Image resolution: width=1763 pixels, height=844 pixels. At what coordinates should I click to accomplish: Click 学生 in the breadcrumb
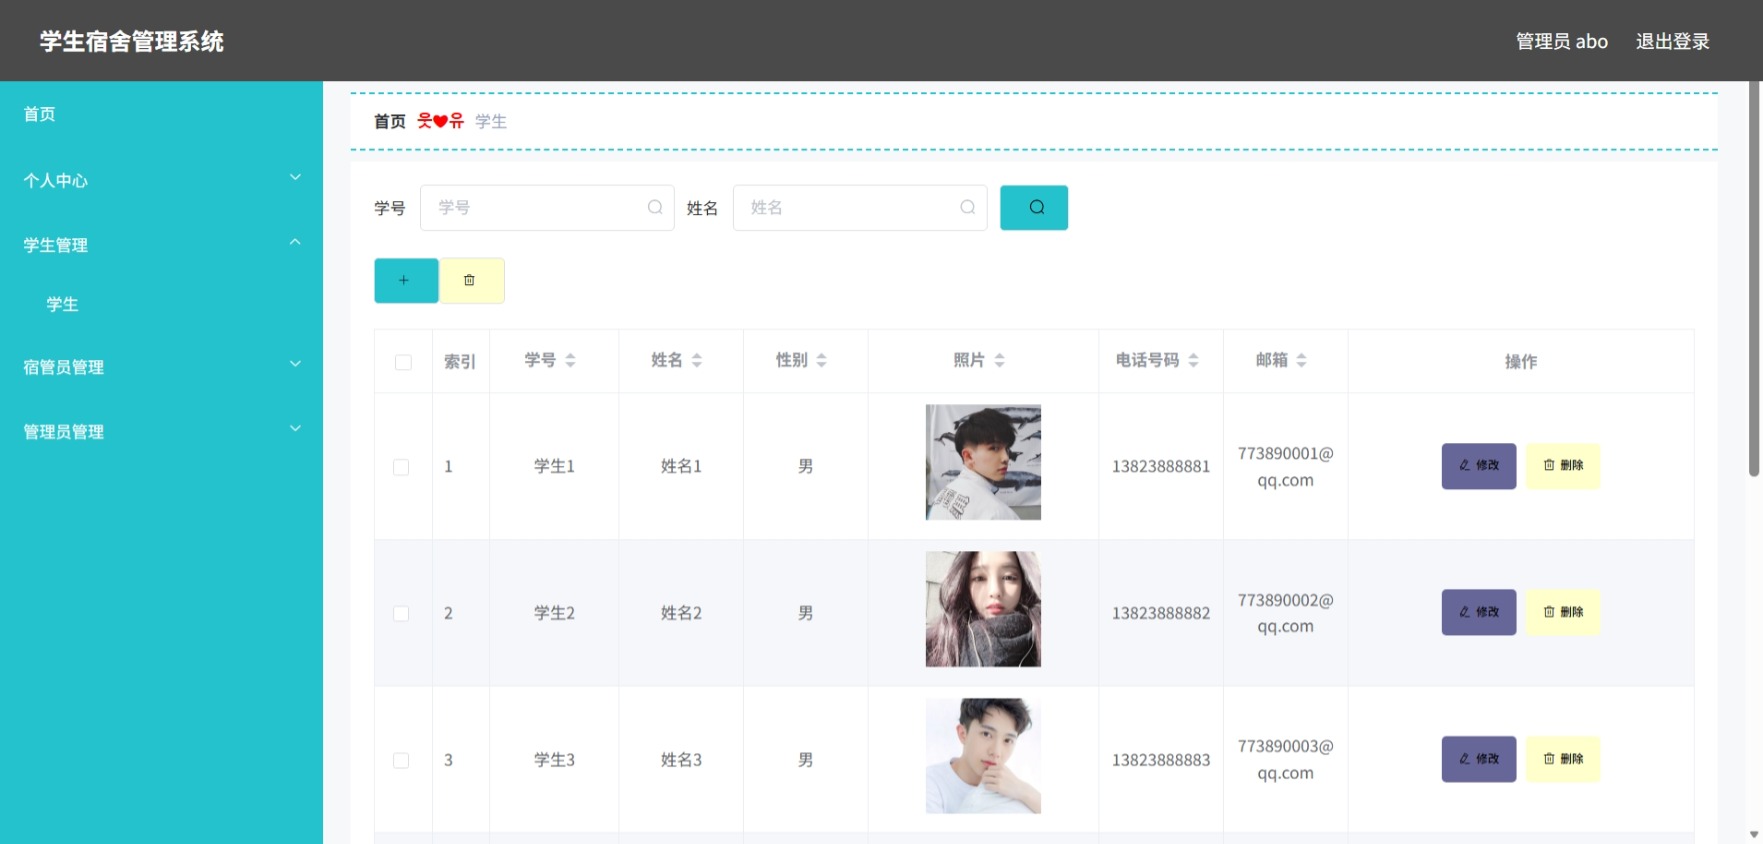coord(491,121)
